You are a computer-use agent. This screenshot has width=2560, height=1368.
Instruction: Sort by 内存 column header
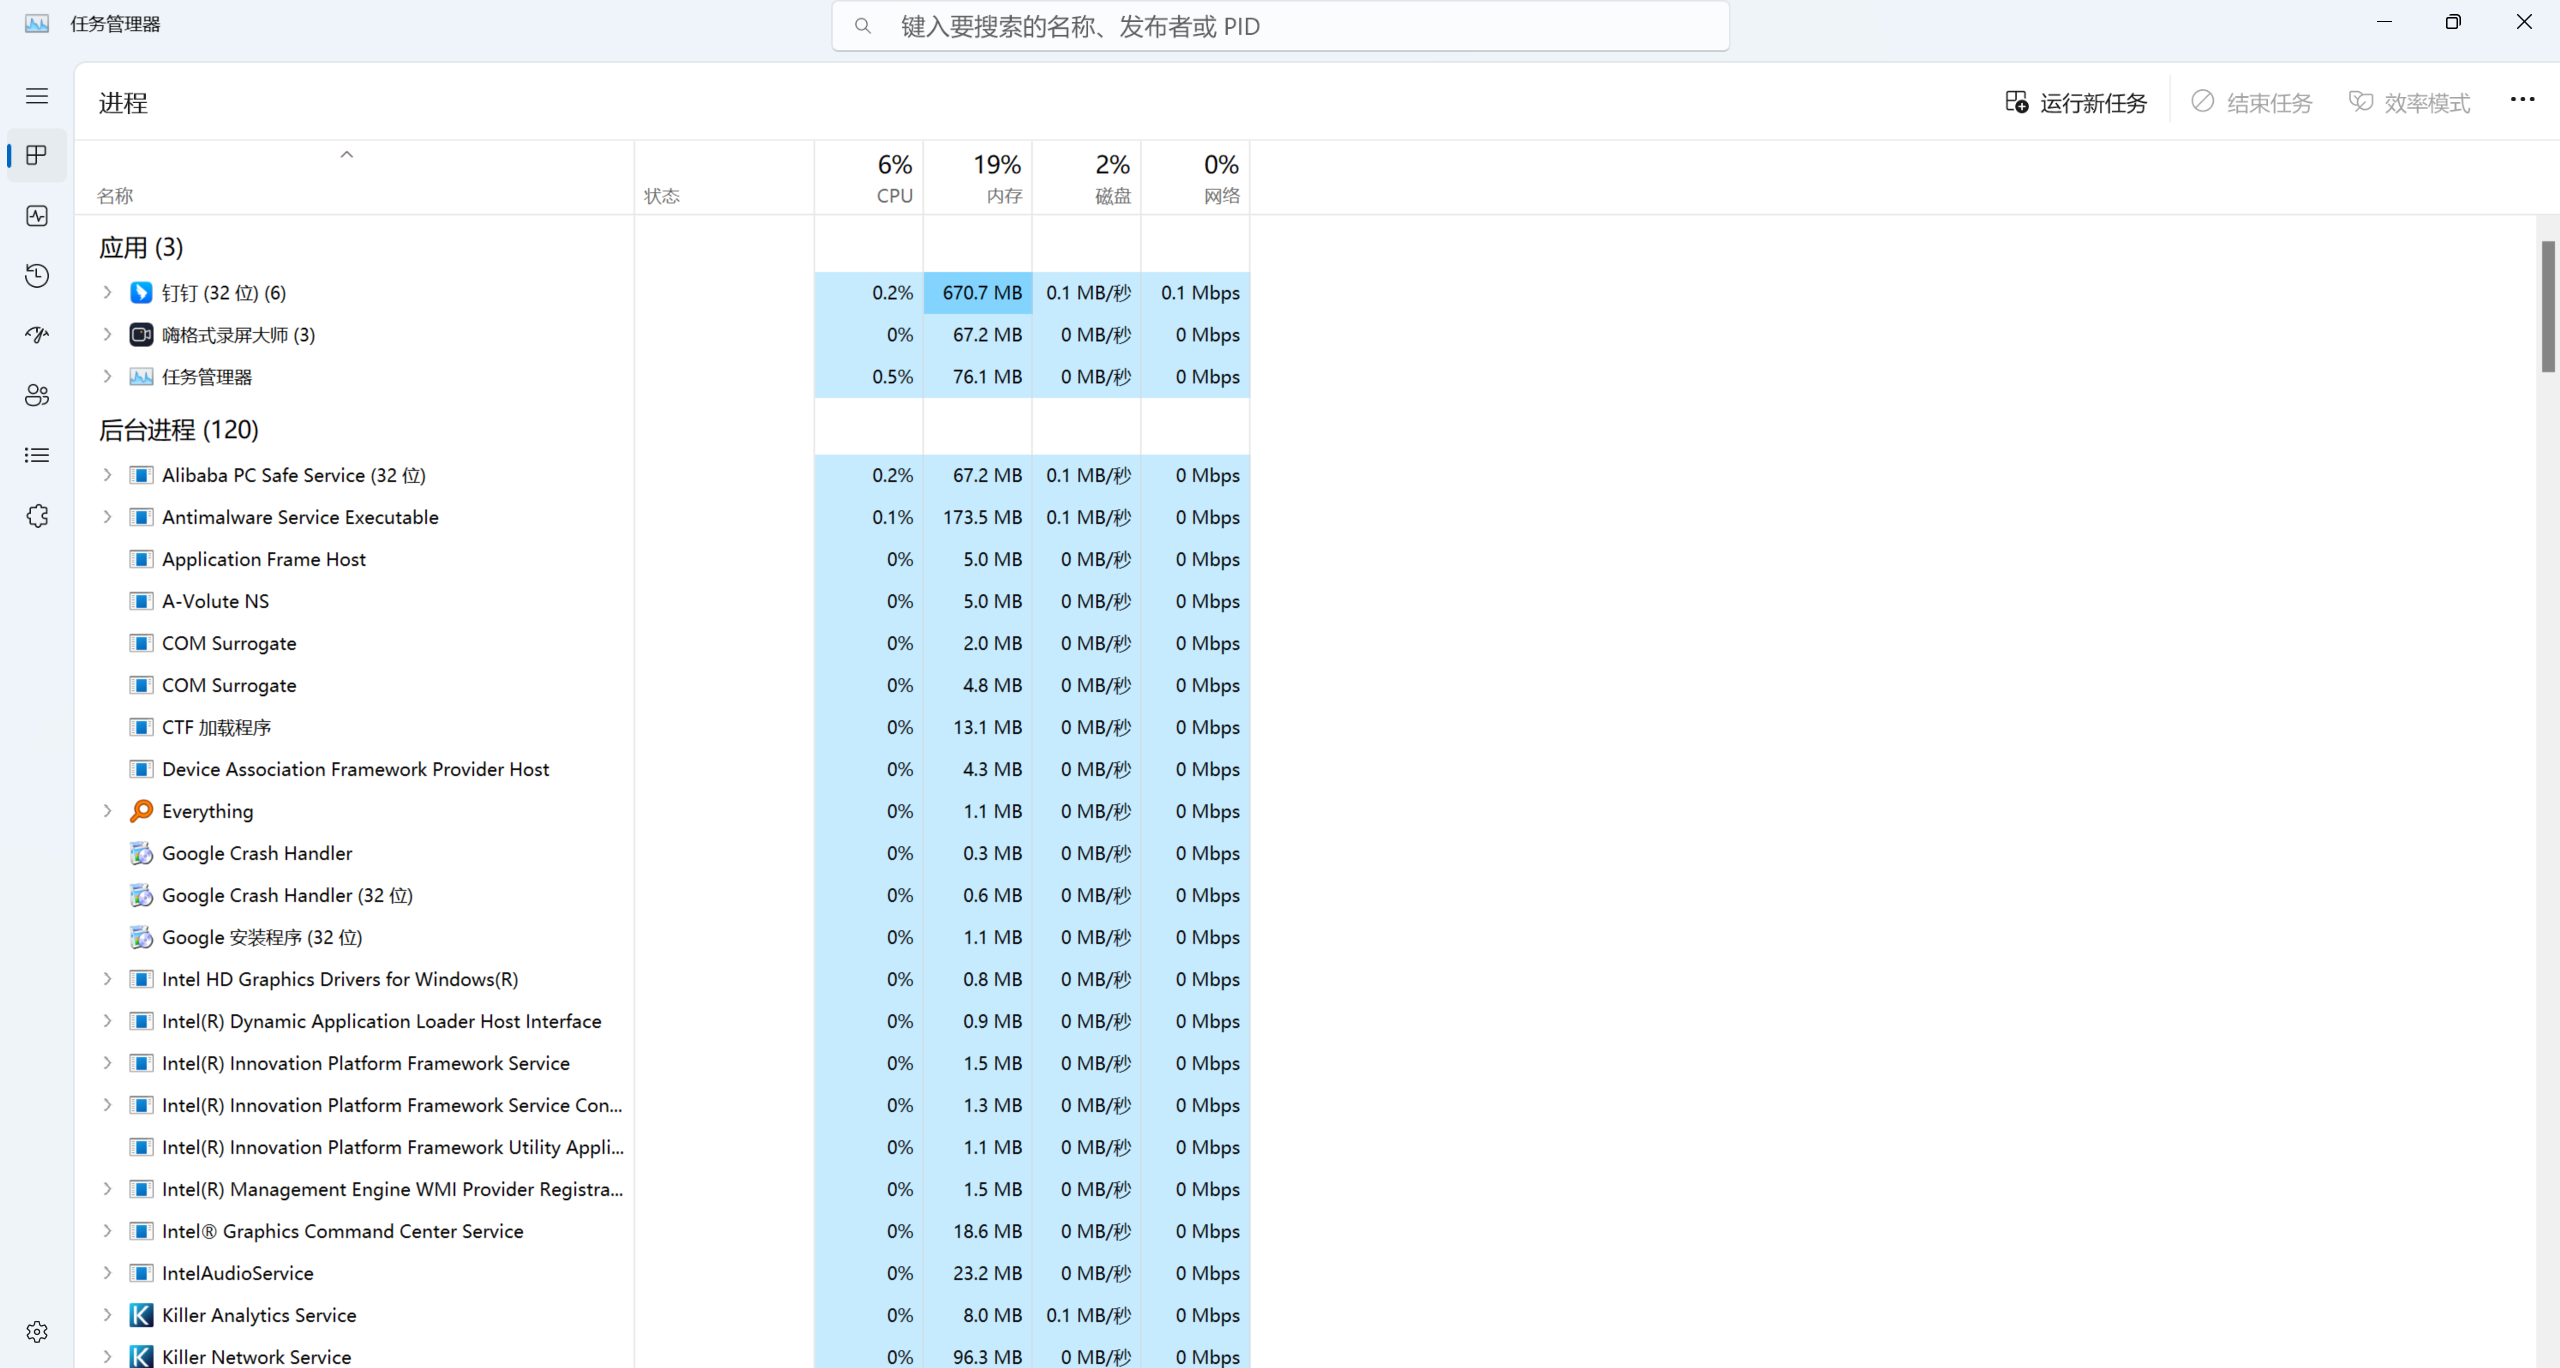[977, 178]
